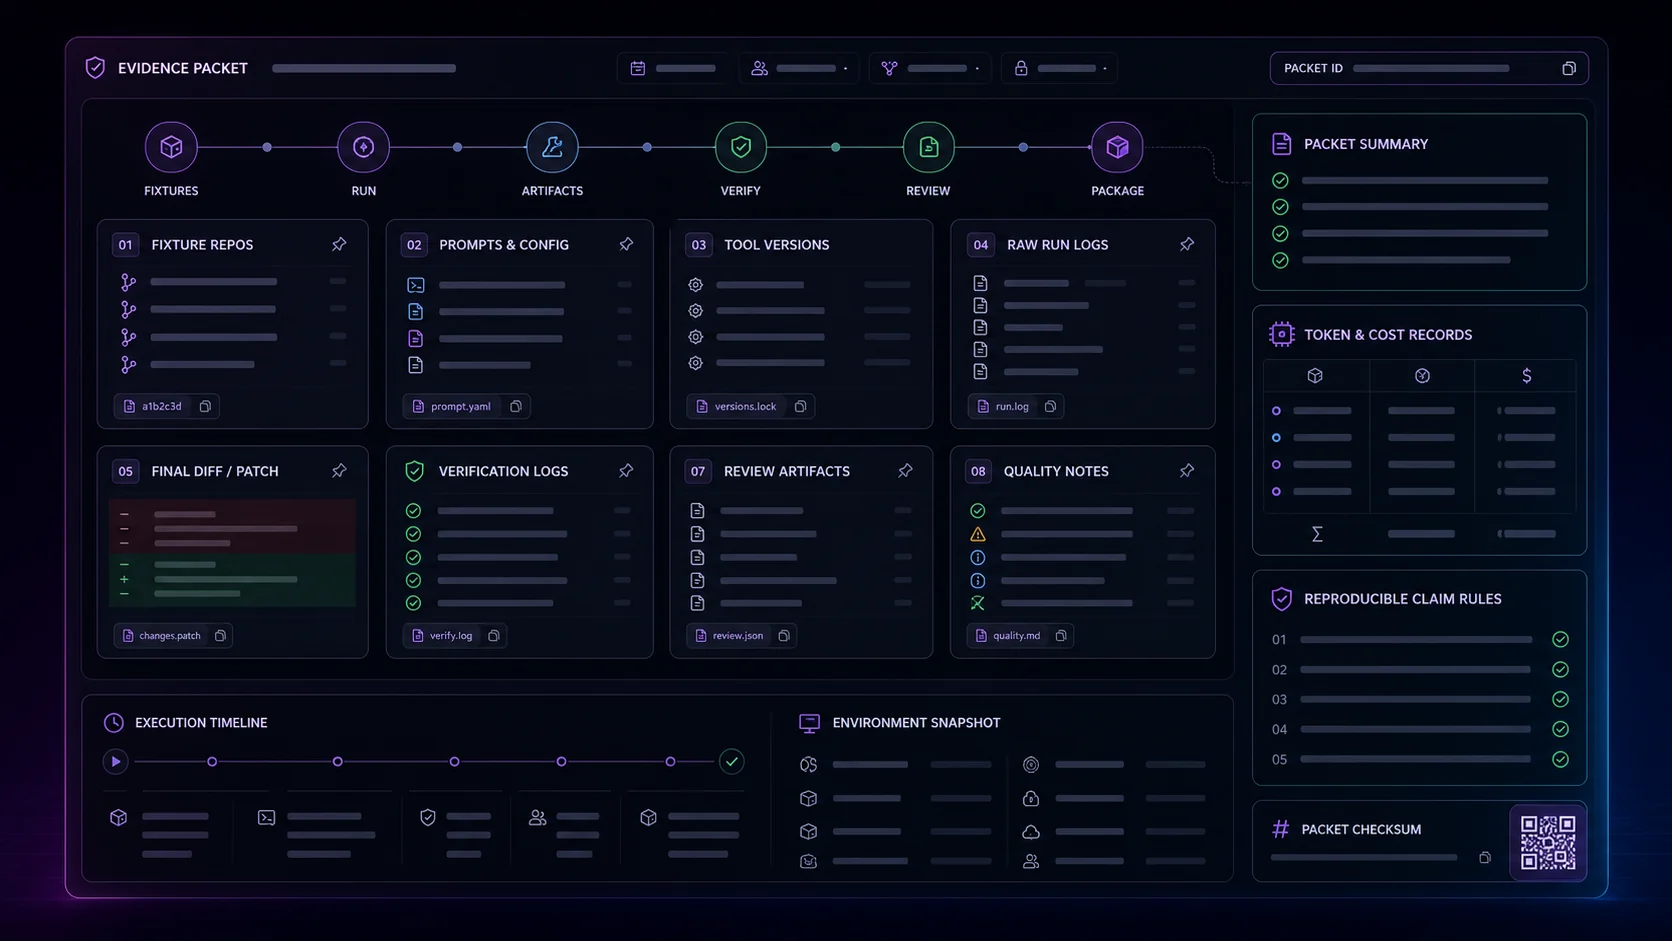1672x941 pixels.
Task: Click the diff view in Final Diff card
Action: (x=232, y=553)
